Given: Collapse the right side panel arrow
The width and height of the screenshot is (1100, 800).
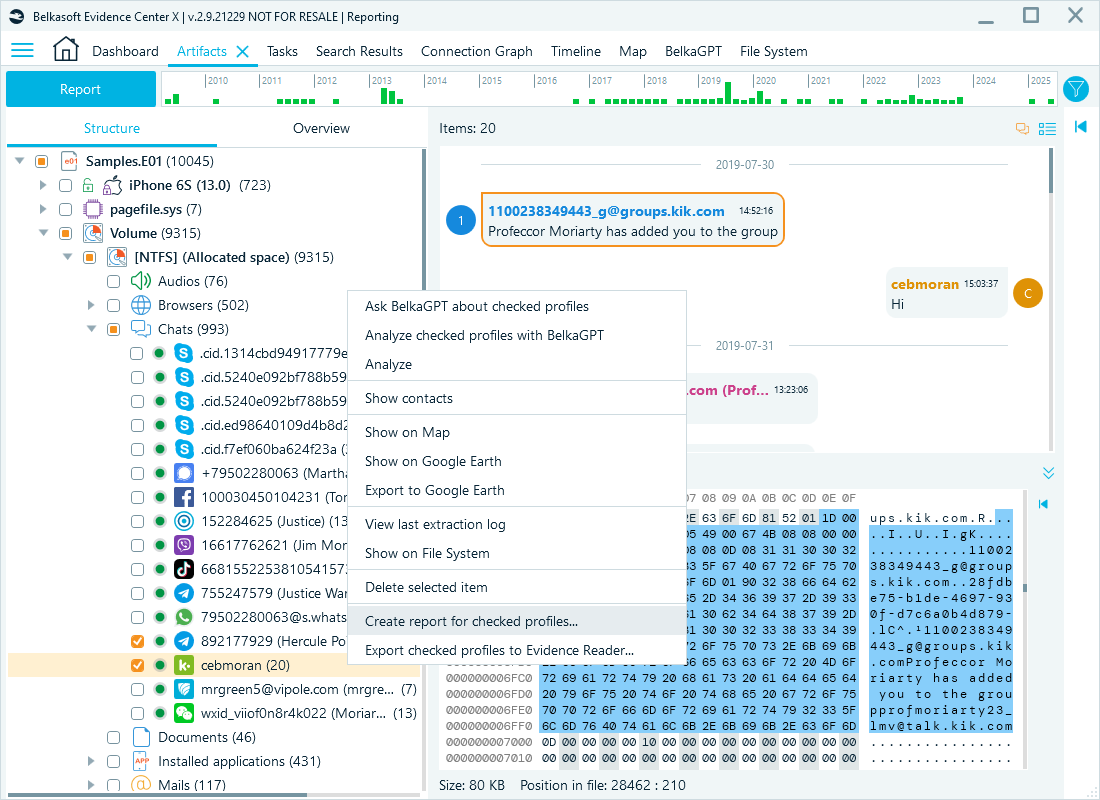Looking at the screenshot, I should [1080, 127].
